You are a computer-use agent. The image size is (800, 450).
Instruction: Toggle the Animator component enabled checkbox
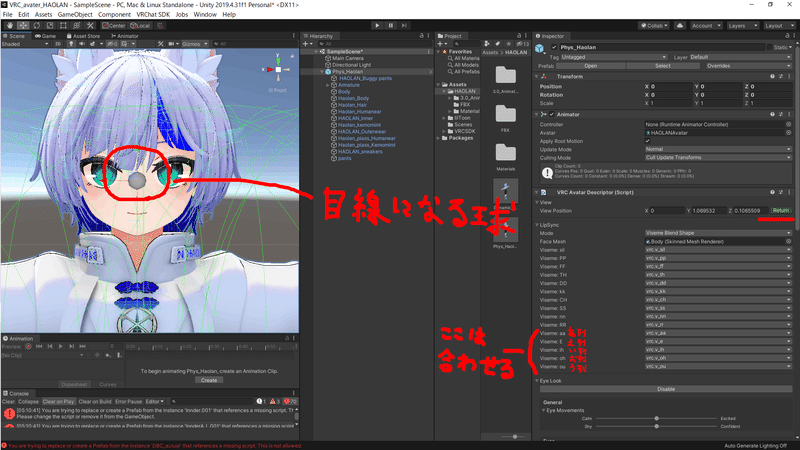[x=552, y=115]
